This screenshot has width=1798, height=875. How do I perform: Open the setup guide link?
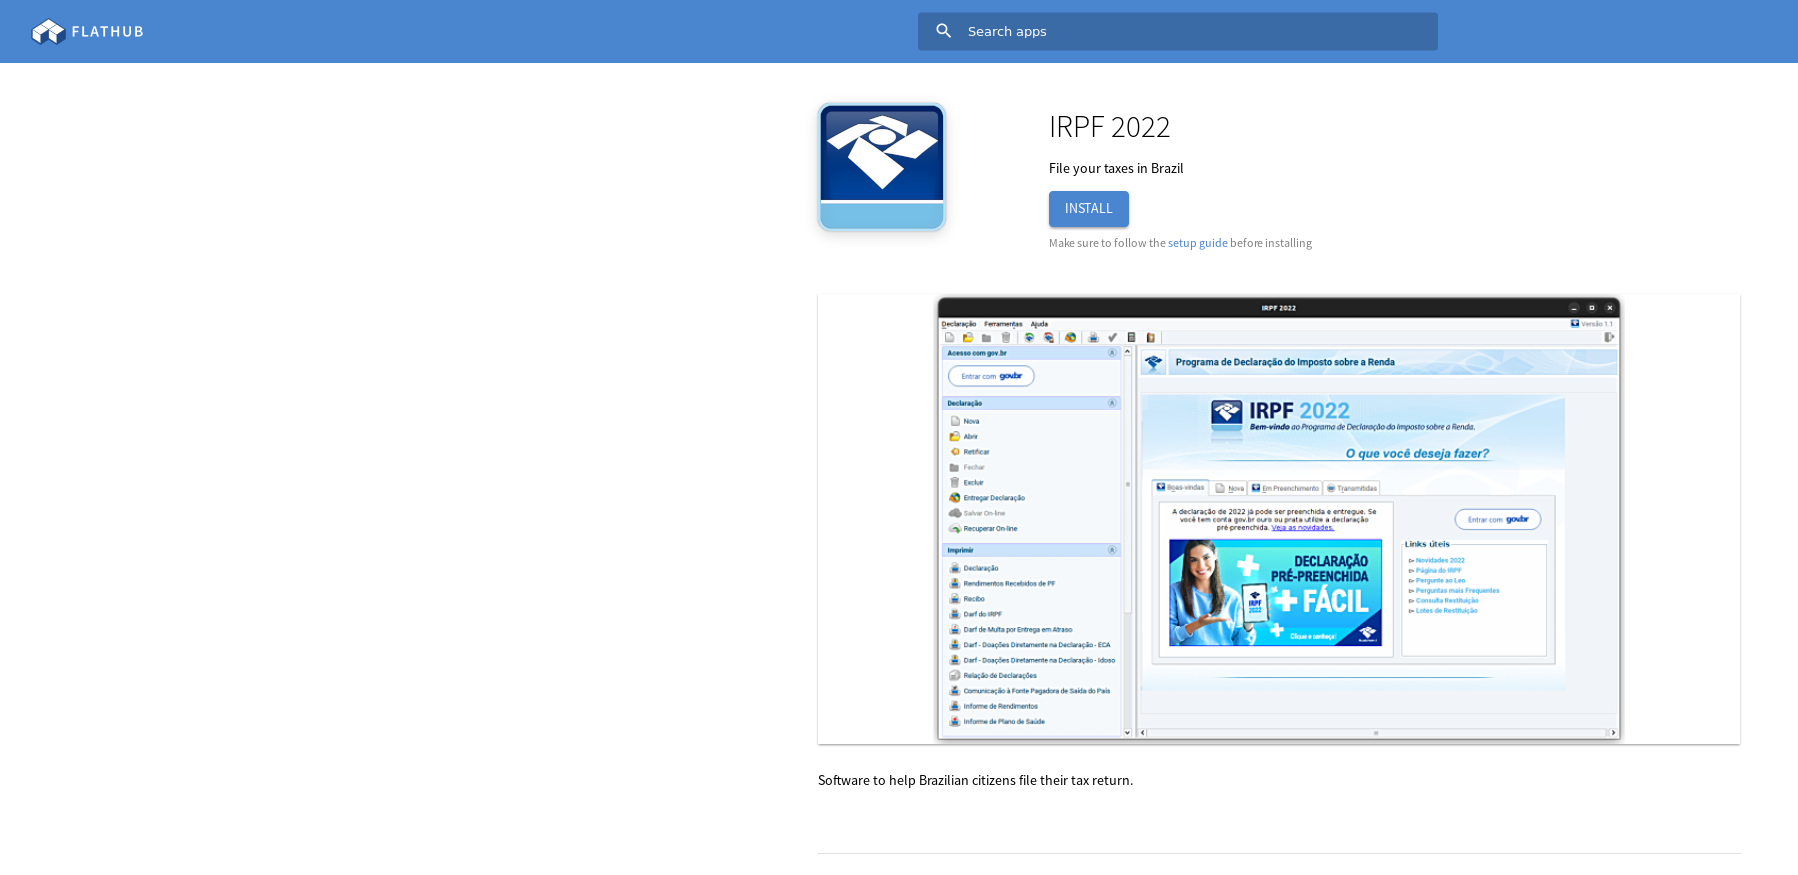pos(1197,243)
